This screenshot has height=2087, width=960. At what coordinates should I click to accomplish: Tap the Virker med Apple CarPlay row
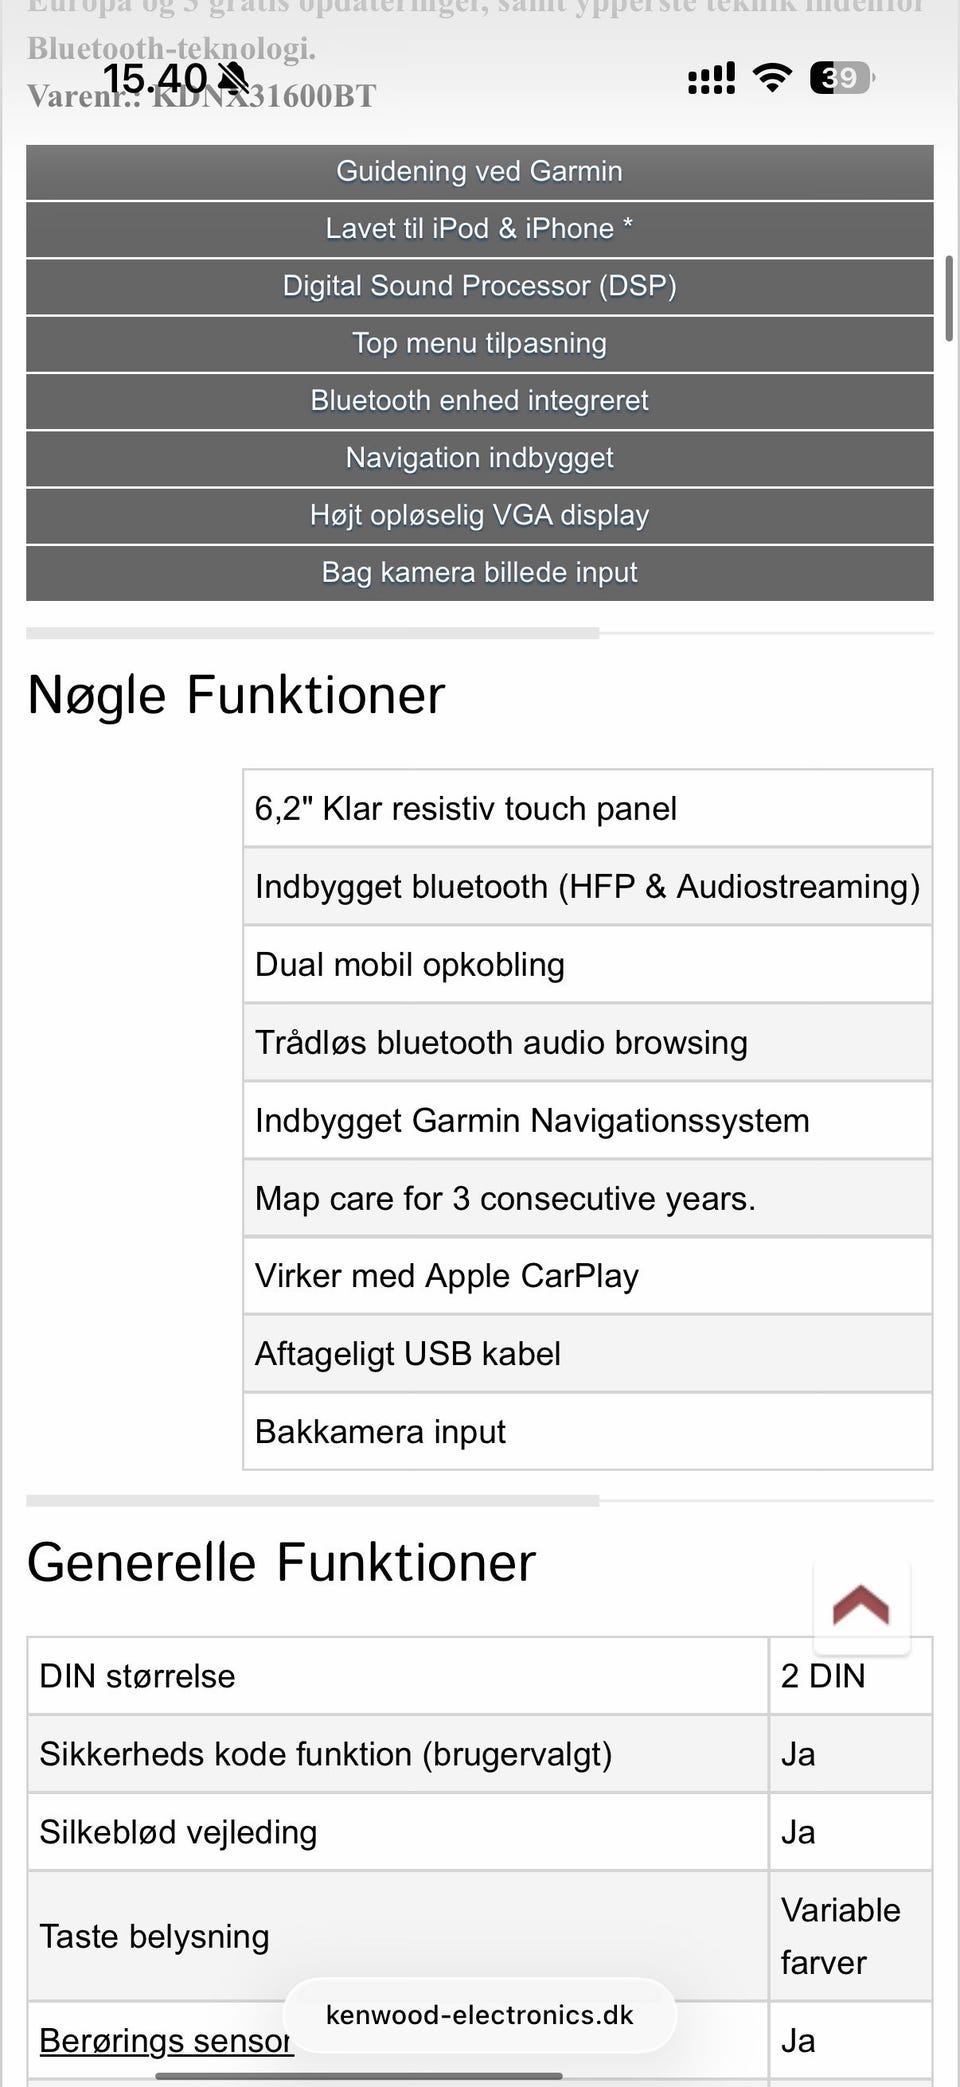588,1276
